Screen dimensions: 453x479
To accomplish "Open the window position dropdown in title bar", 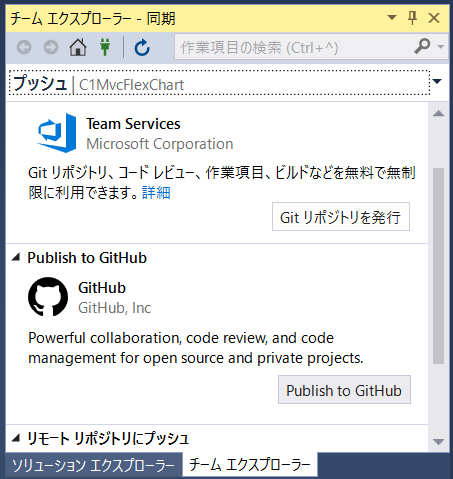I will 392,17.
